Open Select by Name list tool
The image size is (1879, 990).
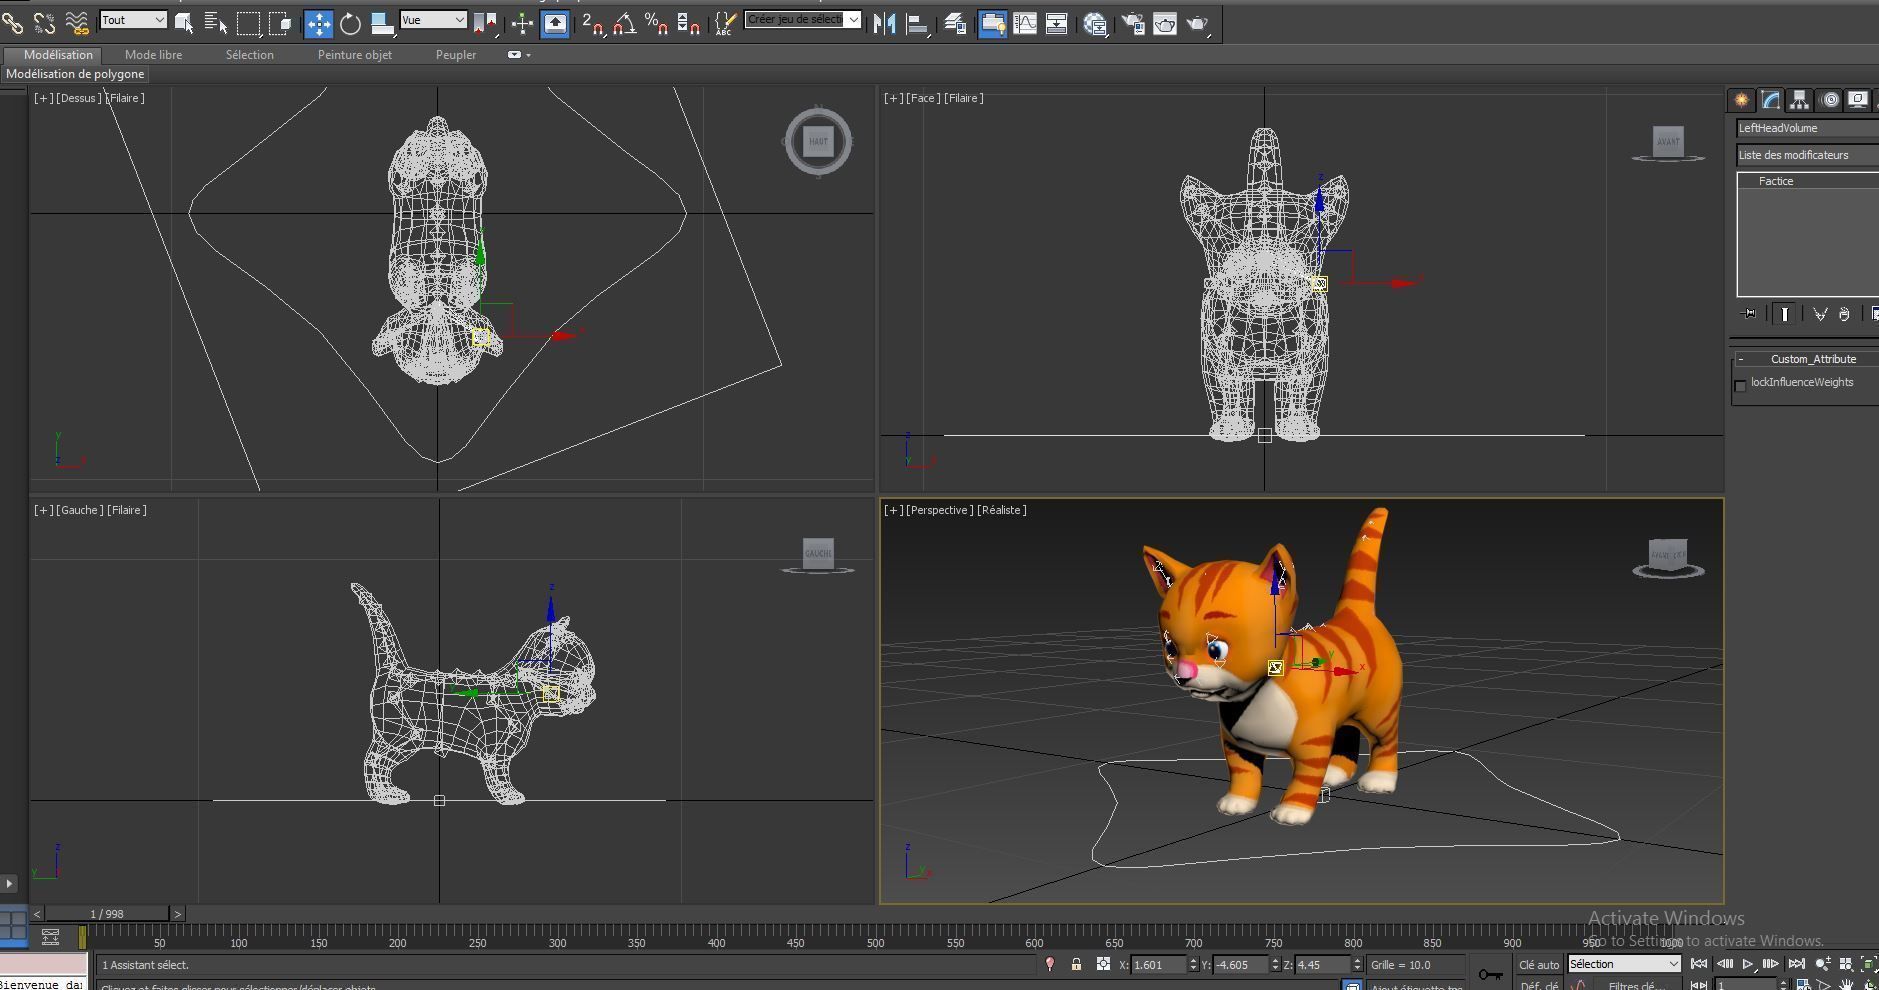(x=215, y=22)
